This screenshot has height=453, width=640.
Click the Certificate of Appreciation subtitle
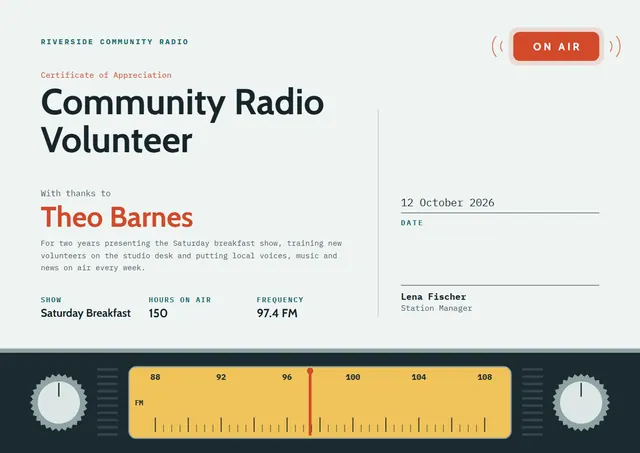(106, 75)
